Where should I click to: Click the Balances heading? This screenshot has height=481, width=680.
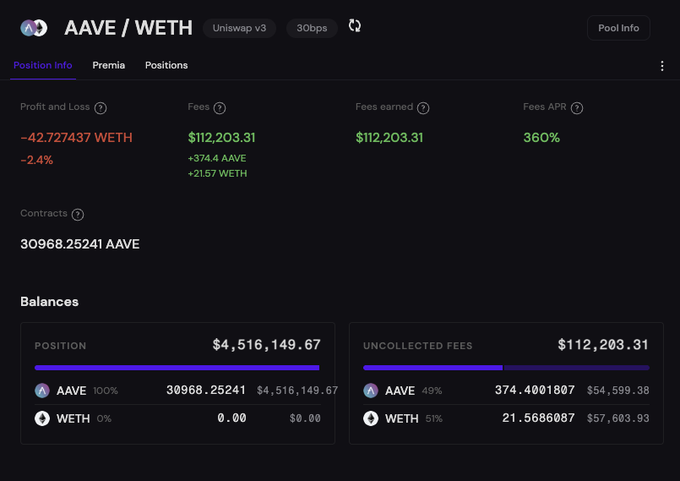[x=49, y=301]
